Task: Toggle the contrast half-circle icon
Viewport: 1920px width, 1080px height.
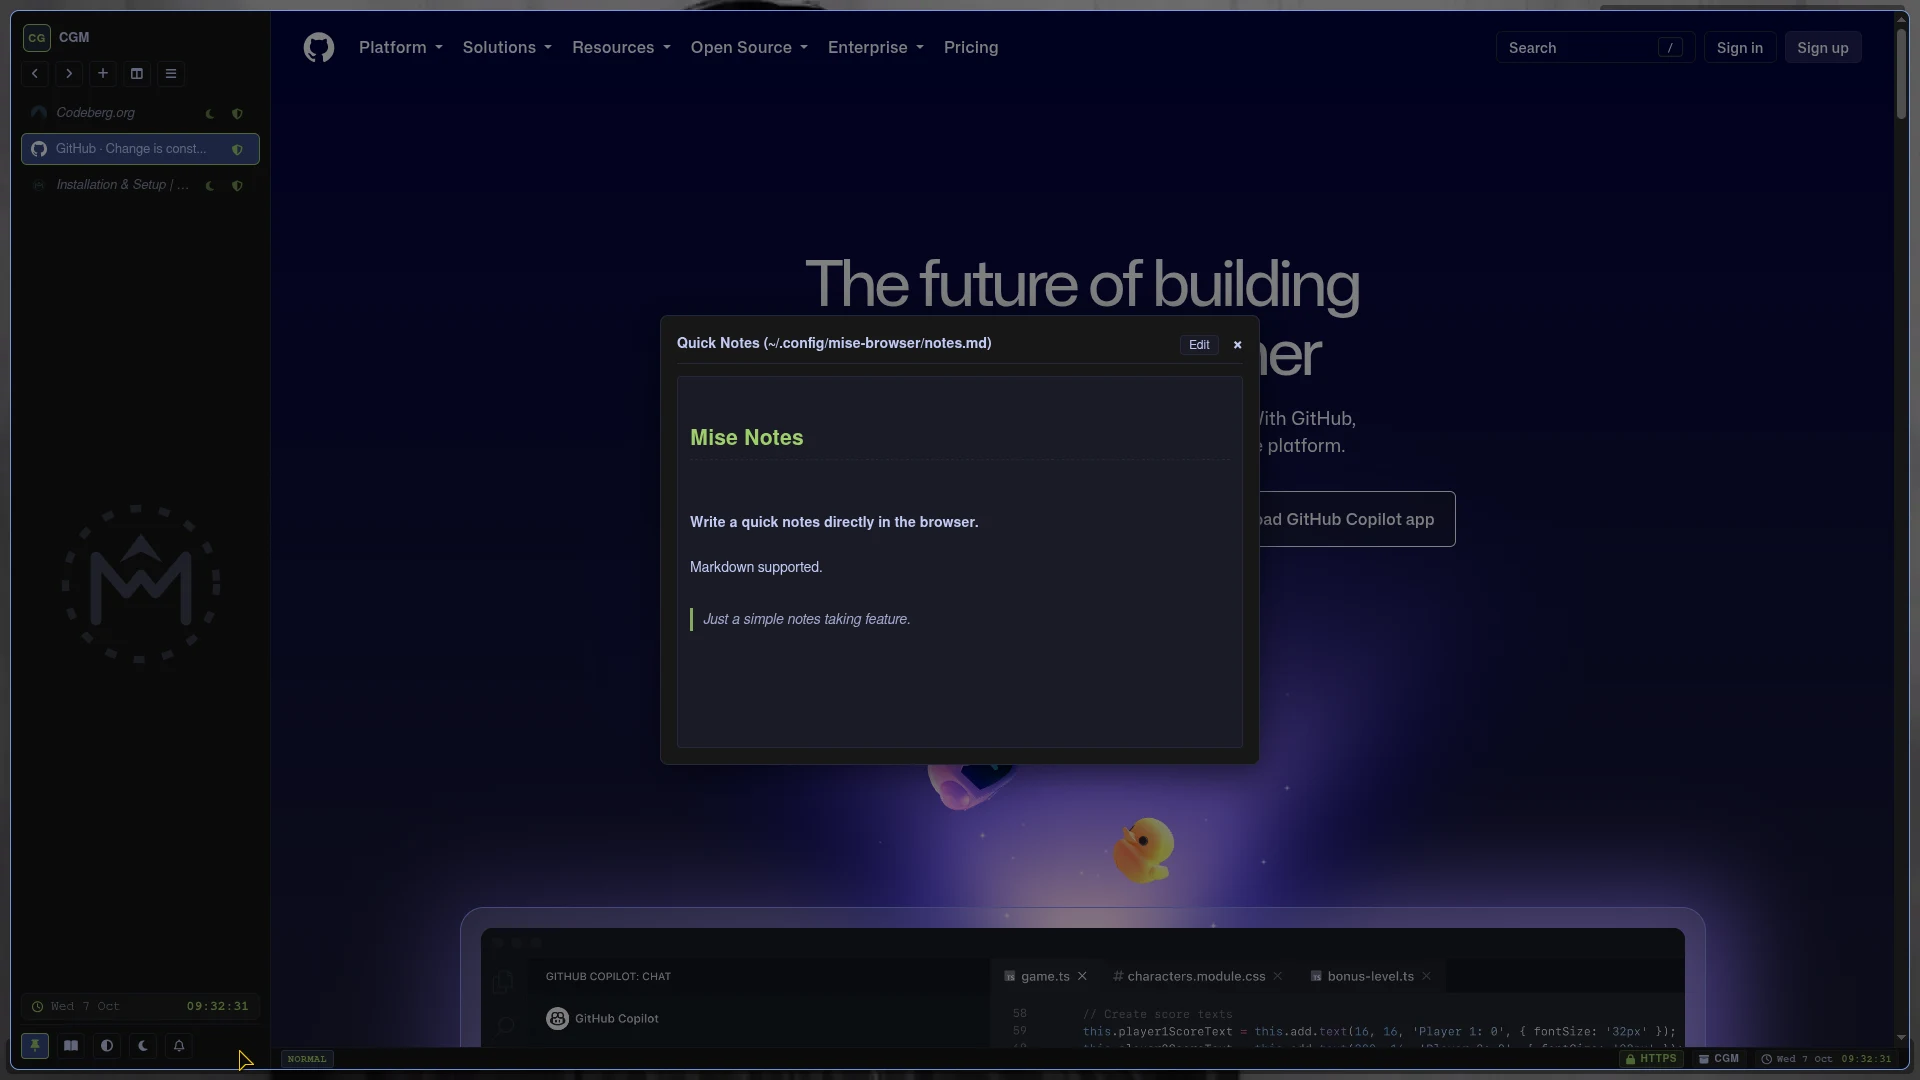Action: [107, 1046]
